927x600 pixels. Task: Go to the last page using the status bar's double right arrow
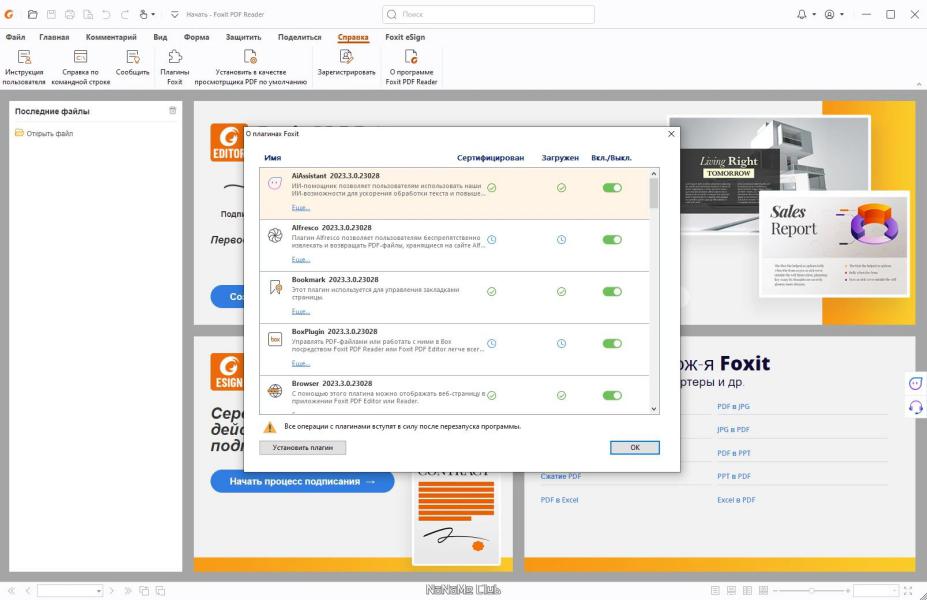point(128,591)
